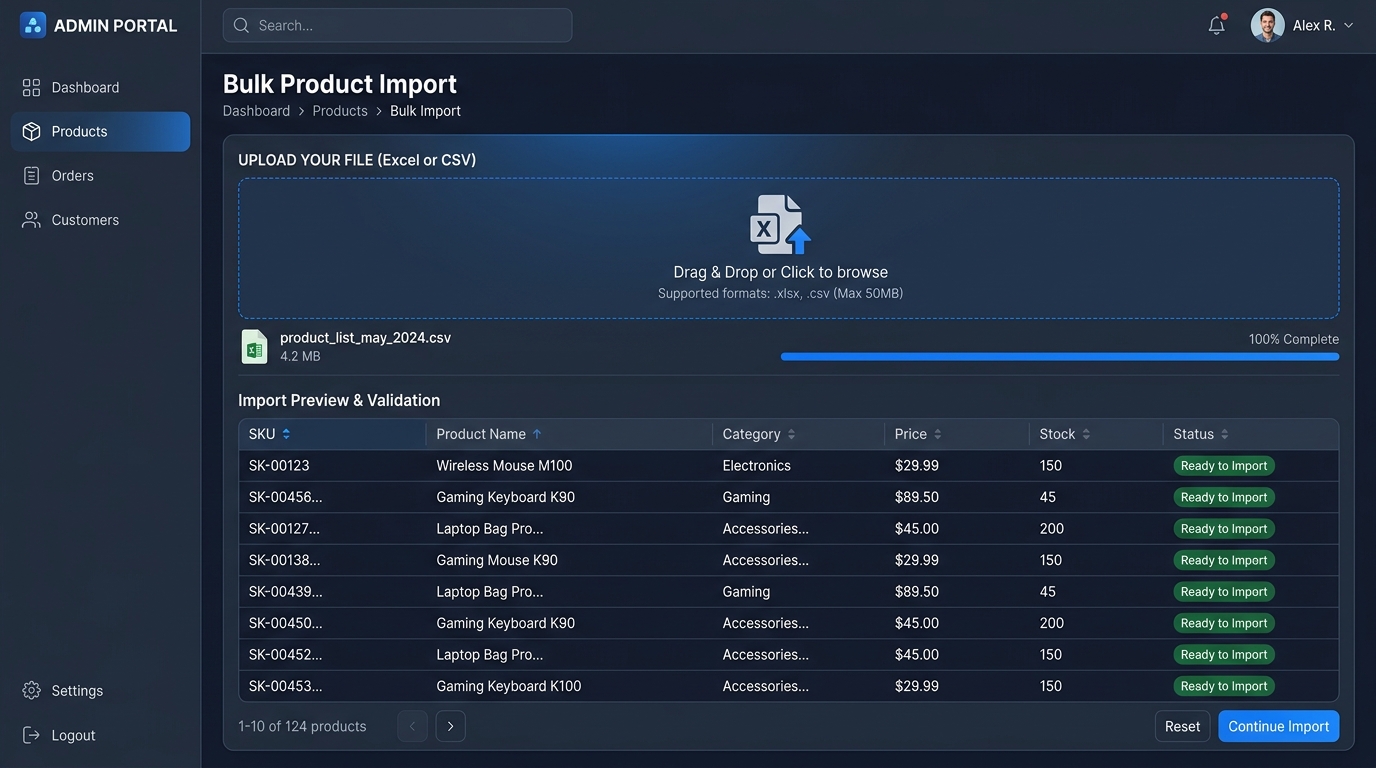This screenshot has height=768, width=1376.
Task: Toggle sort on Price column
Action: (937, 434)
